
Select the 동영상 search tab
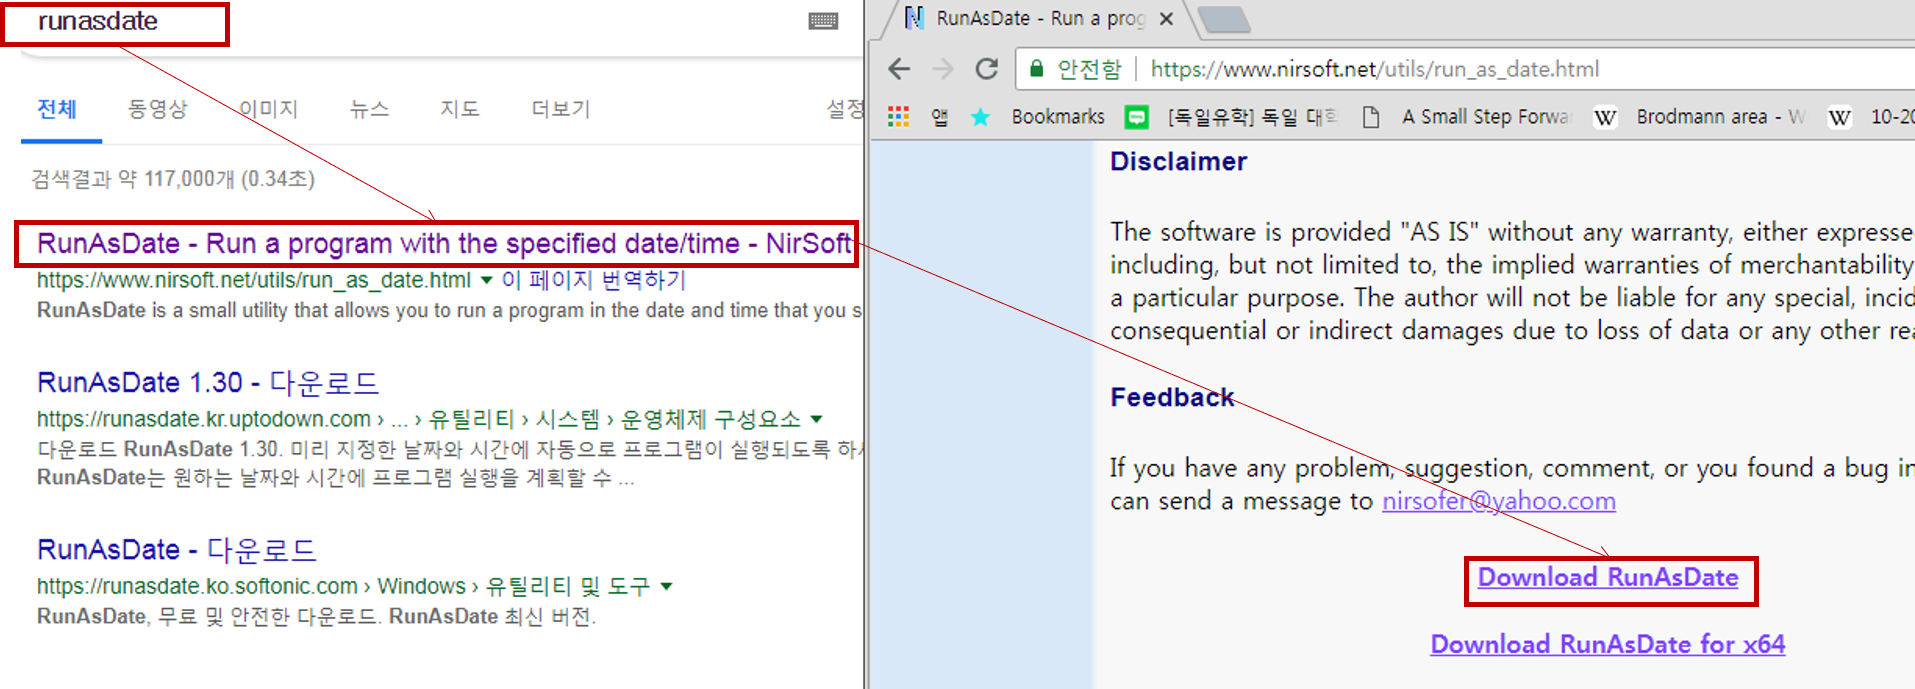pos(157,109)
